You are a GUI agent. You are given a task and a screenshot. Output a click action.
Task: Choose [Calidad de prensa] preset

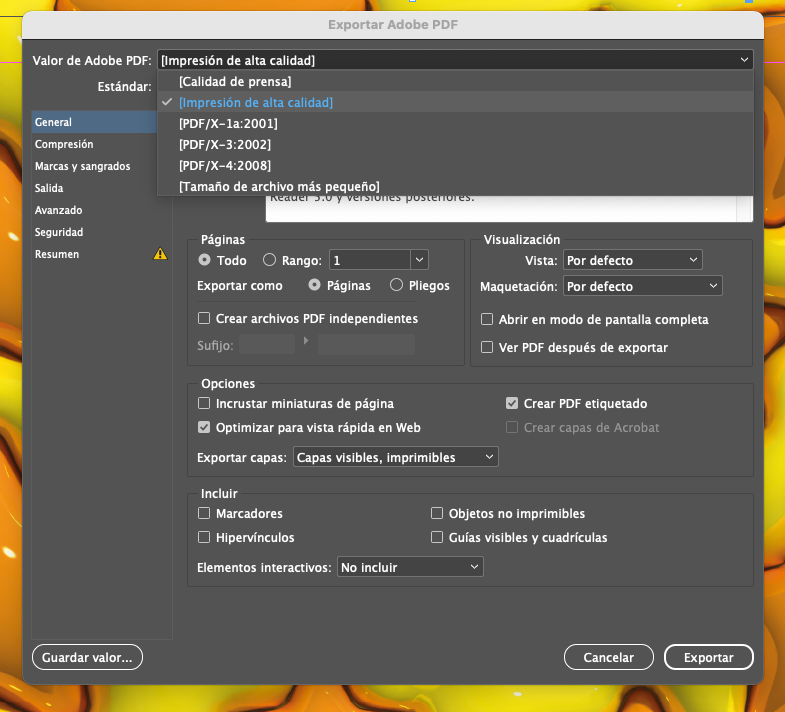coord(455,82)
